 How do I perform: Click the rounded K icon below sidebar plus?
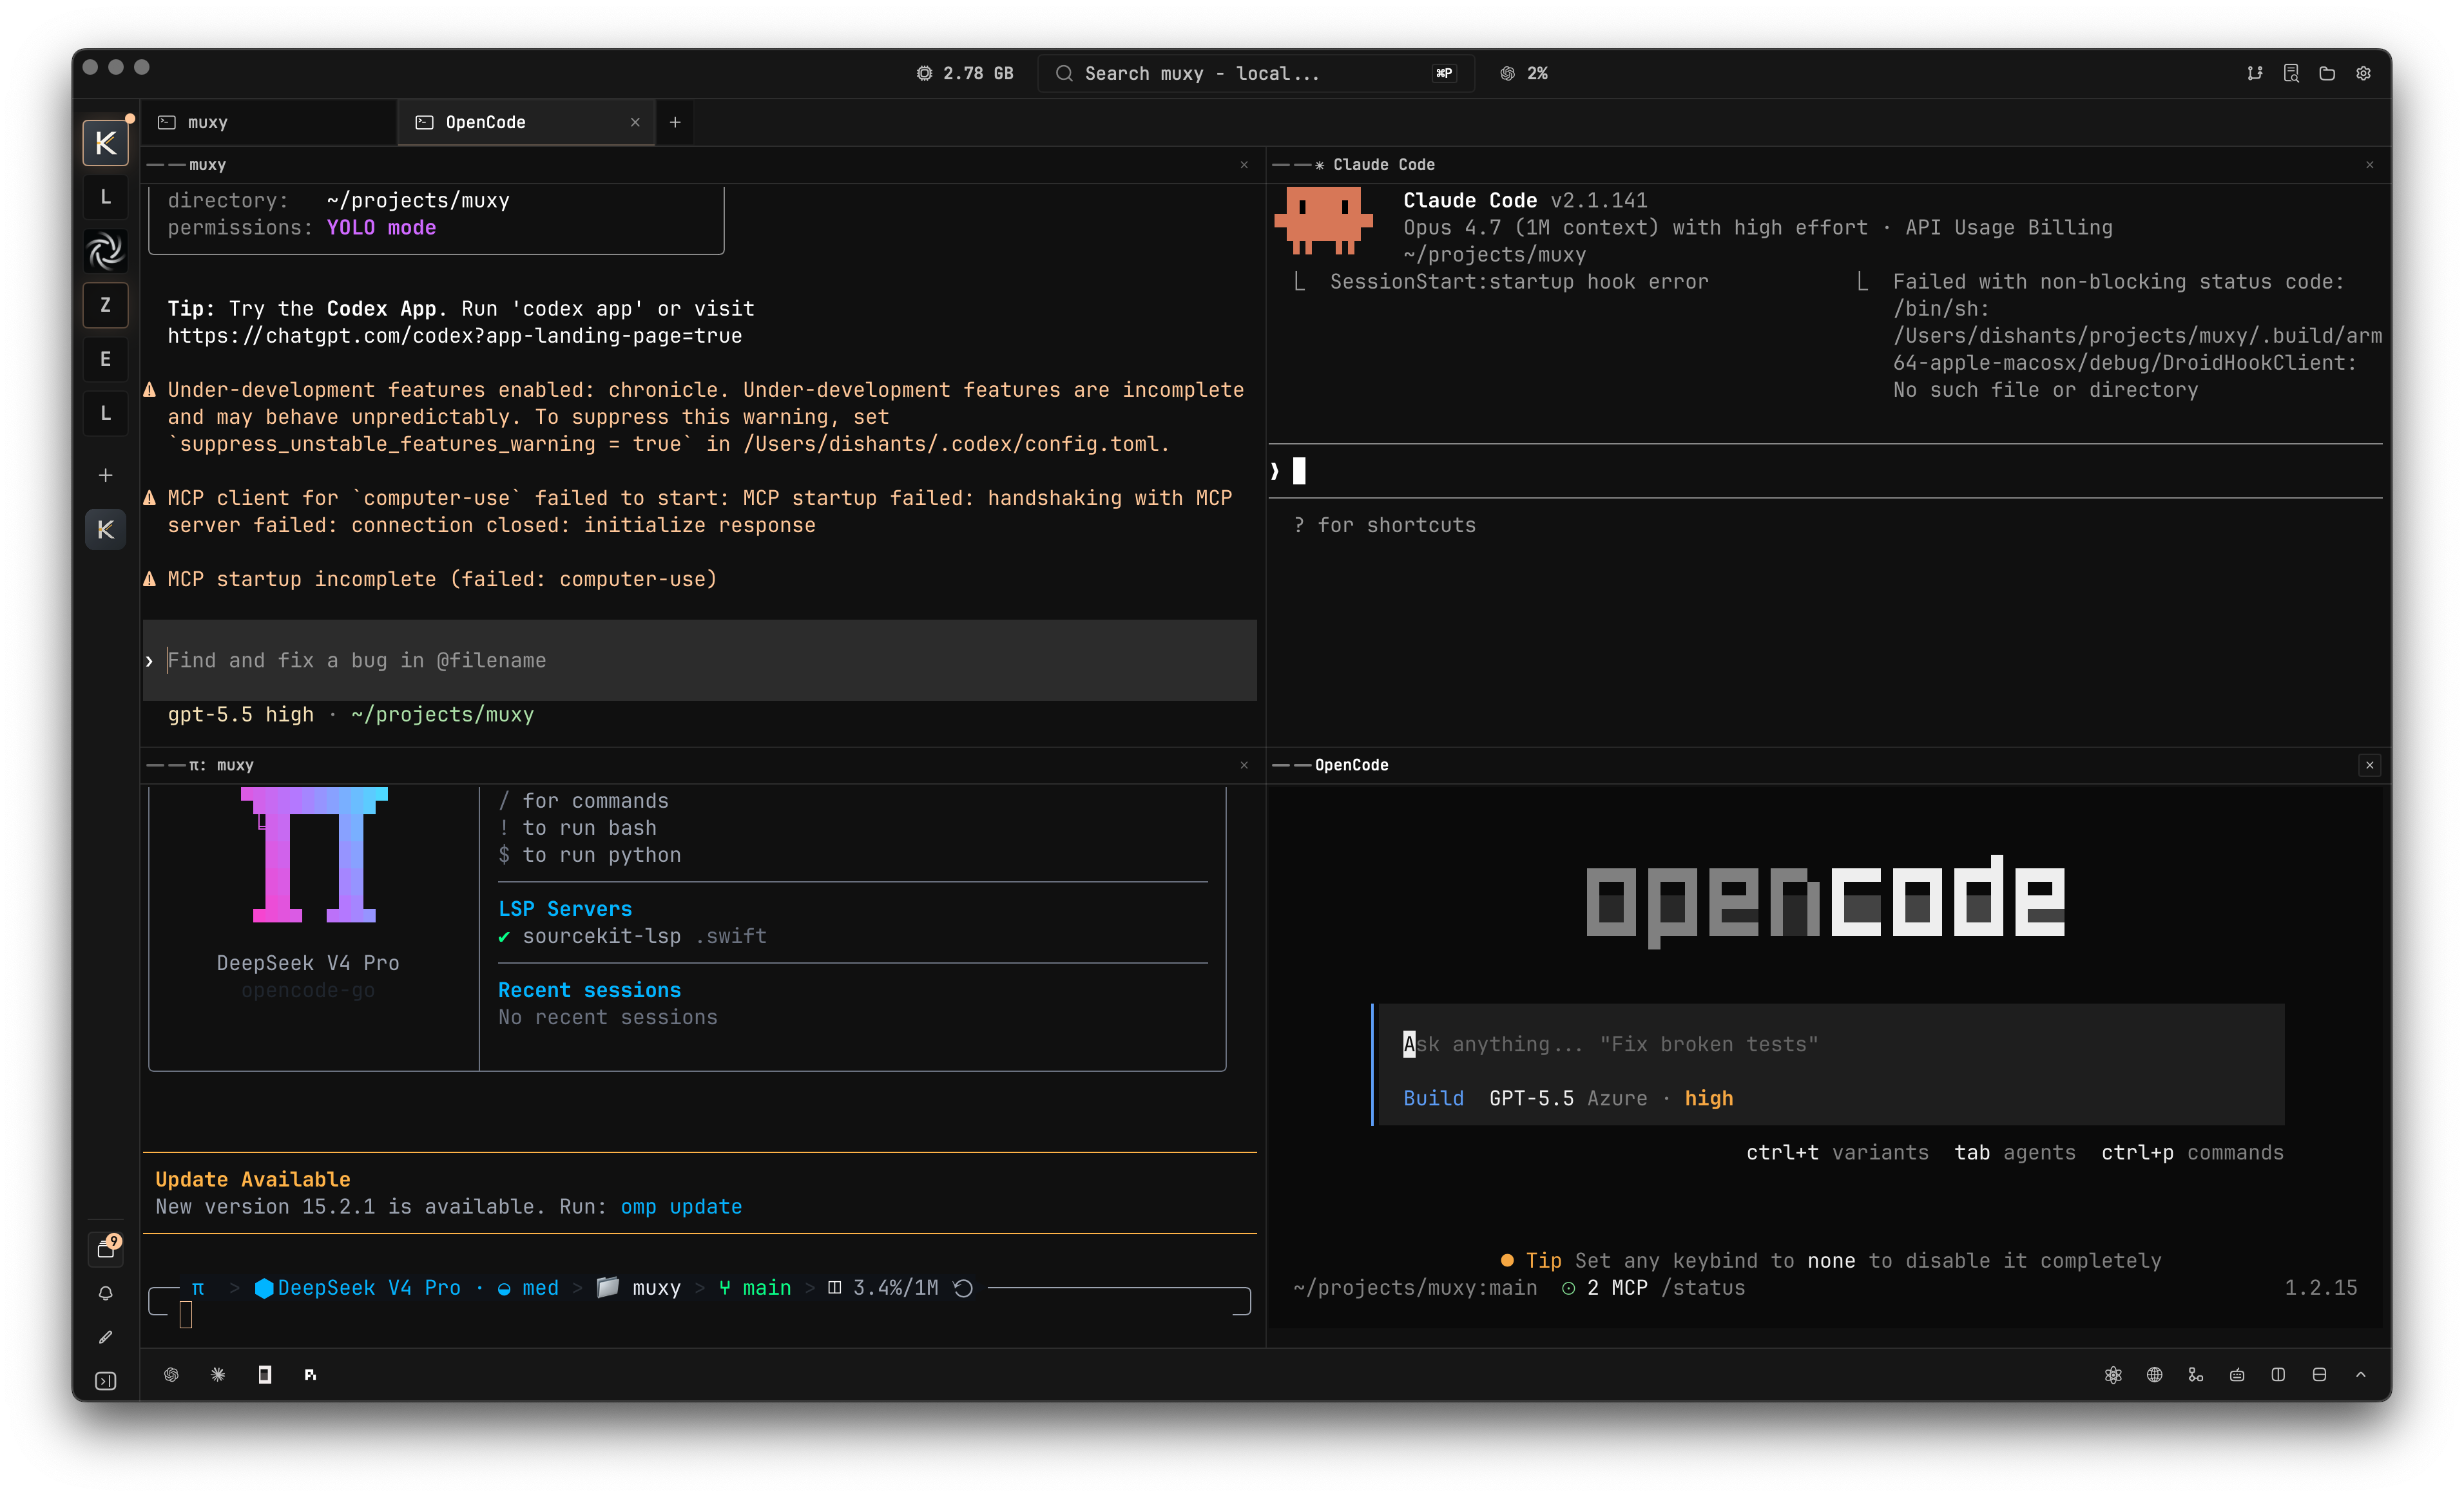[105, 529]
